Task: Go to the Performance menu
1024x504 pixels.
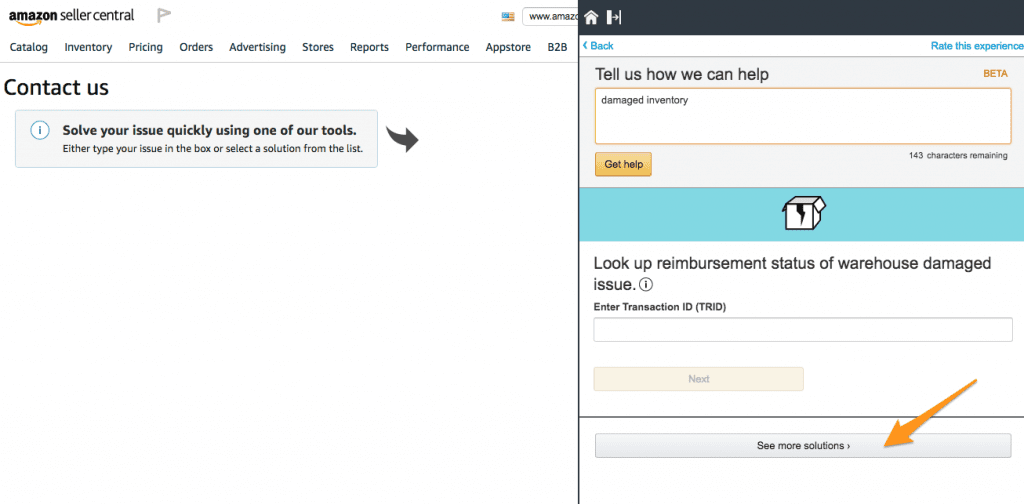Action: click(437, 47)
